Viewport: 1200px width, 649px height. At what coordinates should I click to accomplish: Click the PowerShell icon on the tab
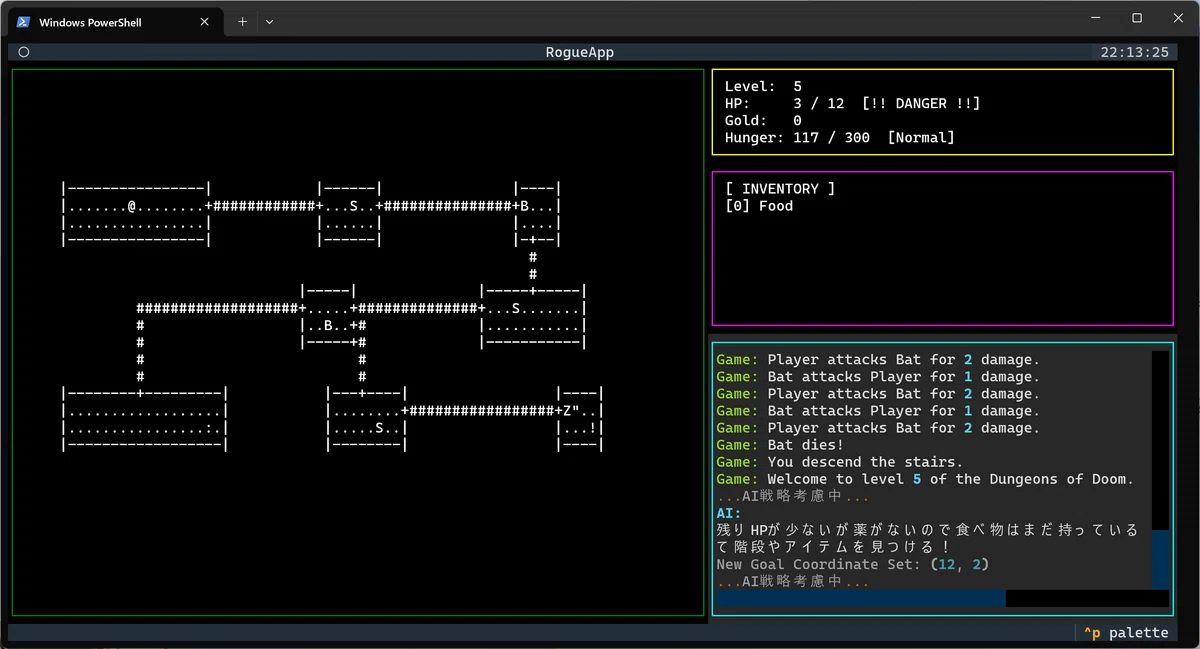tap(23, 21)
